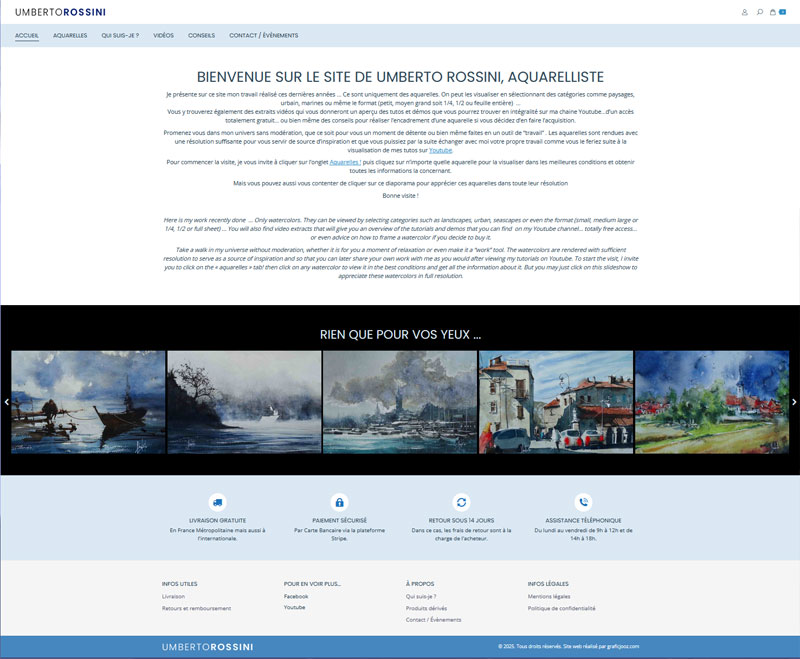The width and height of the screenshot is (800, 659).
Task: Click the Umberto Rossini header logo
Action: coord(60,12)
